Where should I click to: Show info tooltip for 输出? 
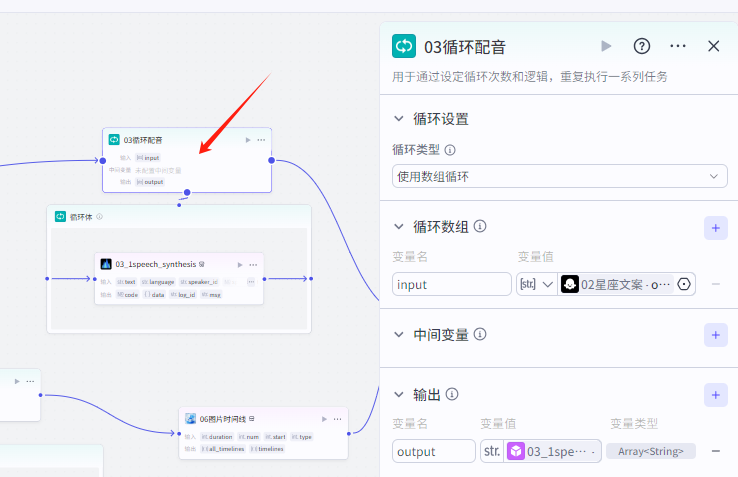tap(452, 394)
